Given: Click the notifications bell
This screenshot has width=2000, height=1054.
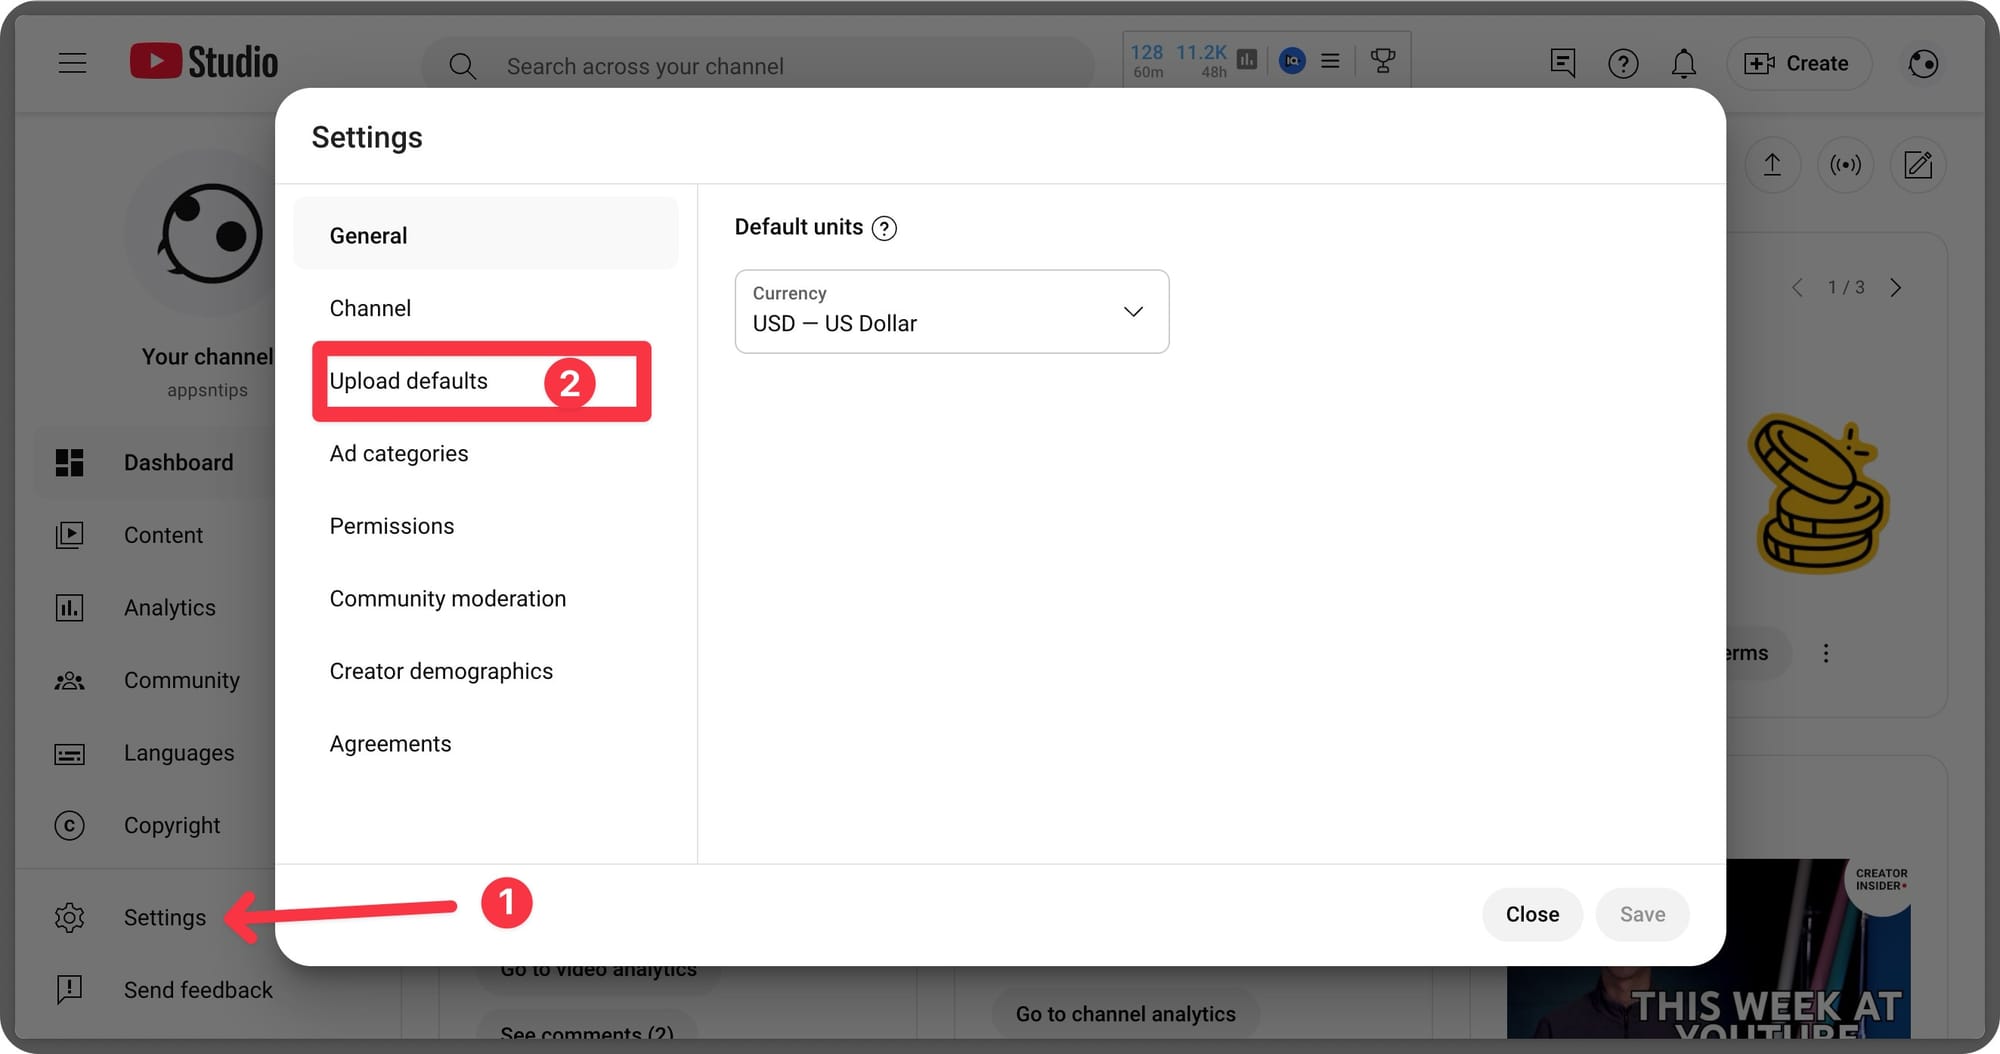Looking at the screenshot, I should [x=1684, y=63].
